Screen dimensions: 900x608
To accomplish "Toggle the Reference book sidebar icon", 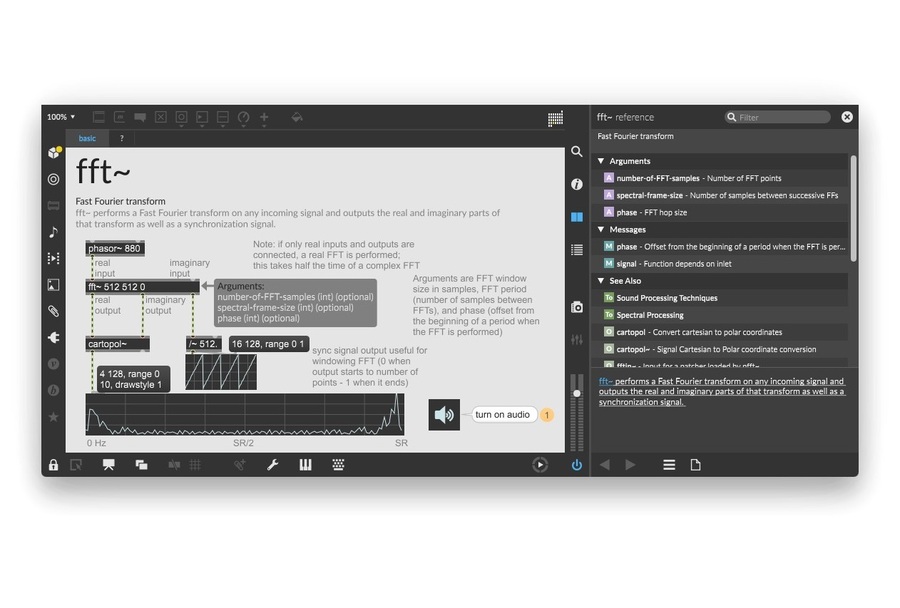I will (577, 217).
